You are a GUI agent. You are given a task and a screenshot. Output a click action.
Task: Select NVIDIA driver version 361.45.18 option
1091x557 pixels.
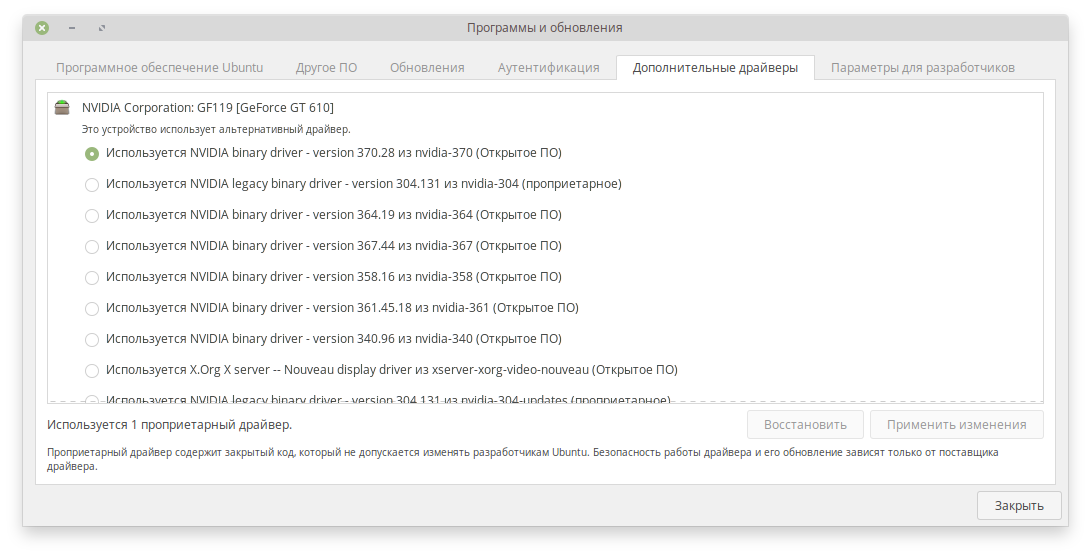click(92, 309)
